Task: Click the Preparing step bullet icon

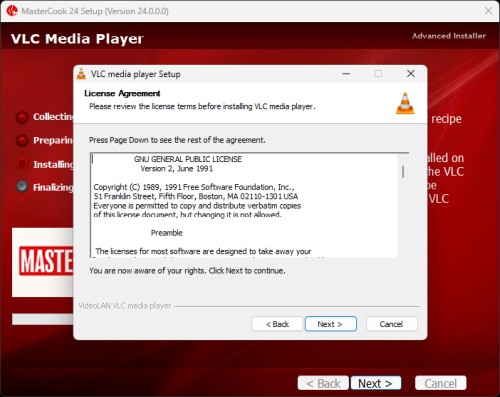Action: pyautogui.click(x=22, y=141)
